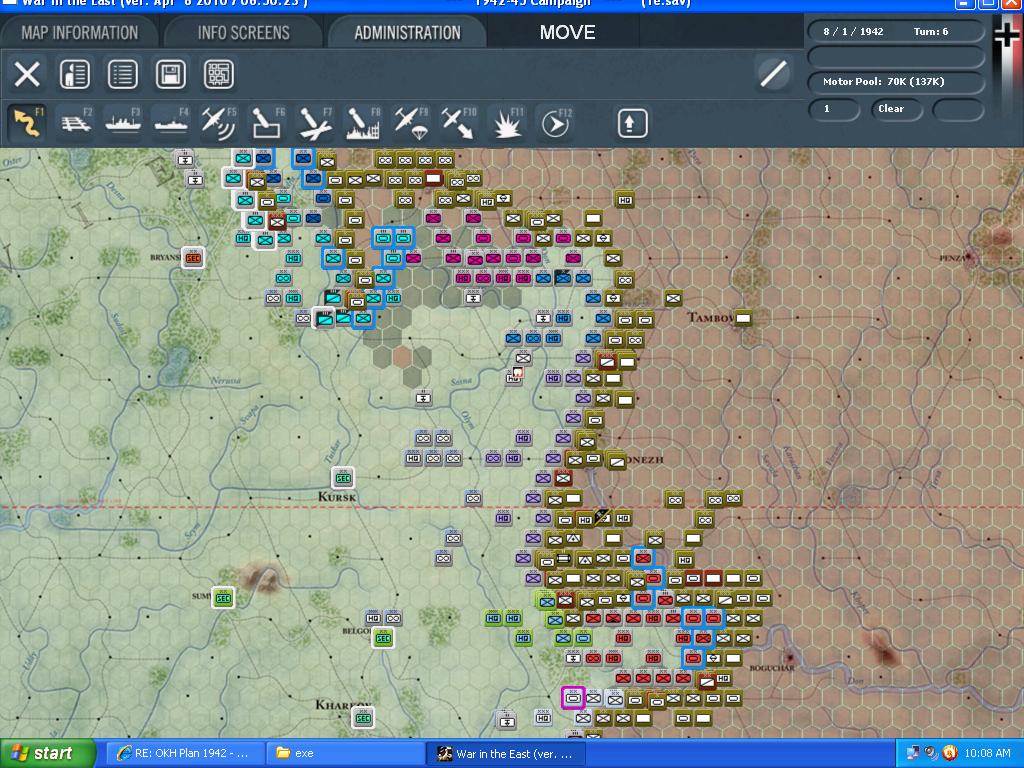Image resolution: width=1024 pixels, height=768 pixels.
Task: Open the brick-pattern map icon in the Administration row
Action: 218,74
